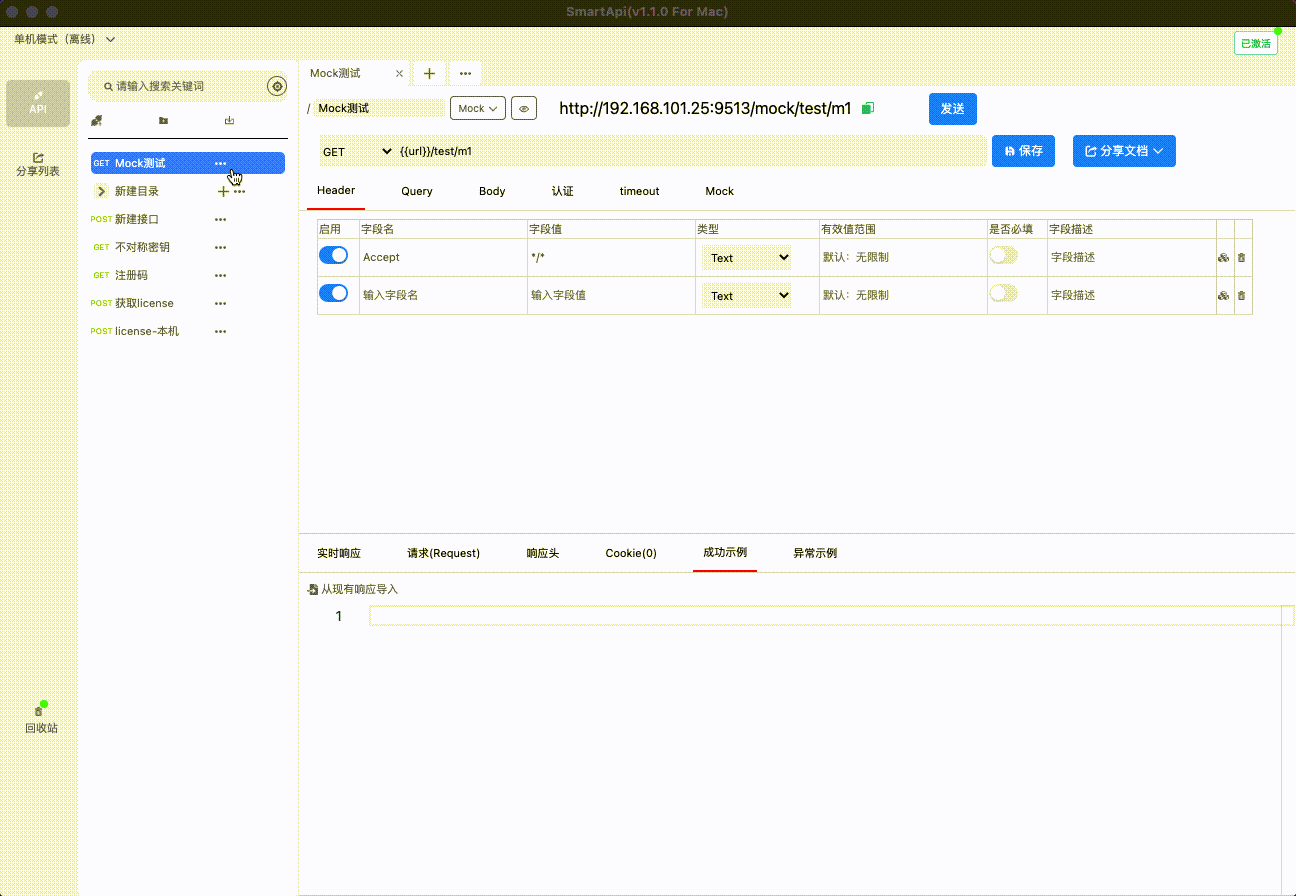Open the folder icon in the sidebar toolbar

click(x=163, y=120)
